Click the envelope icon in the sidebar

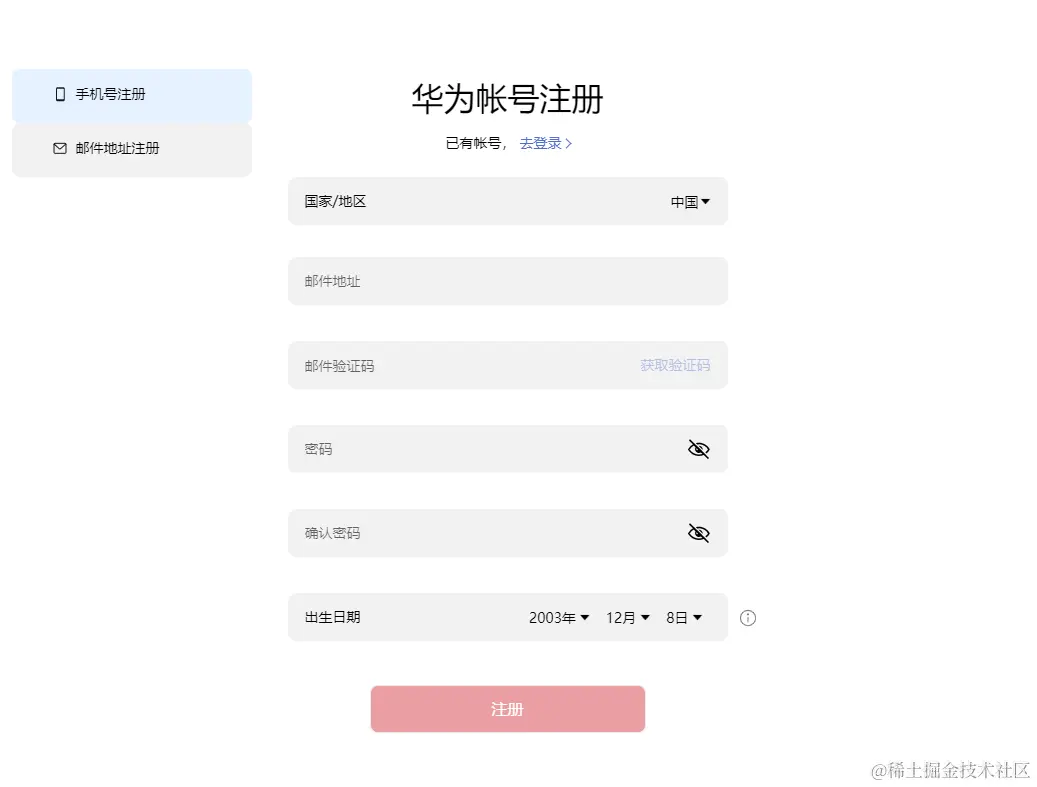[x=60, y=148]
